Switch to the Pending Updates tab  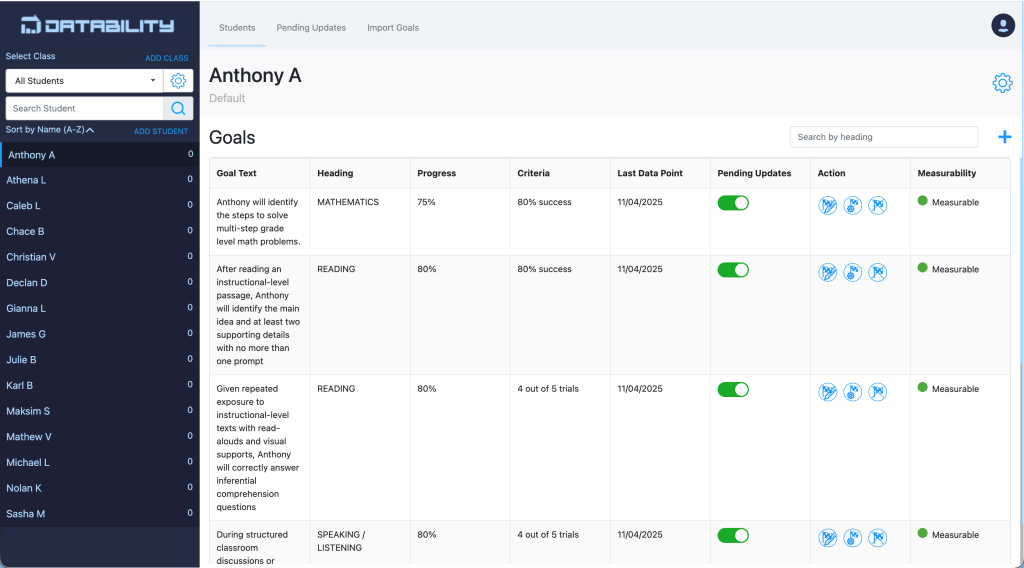click(311, 28)
